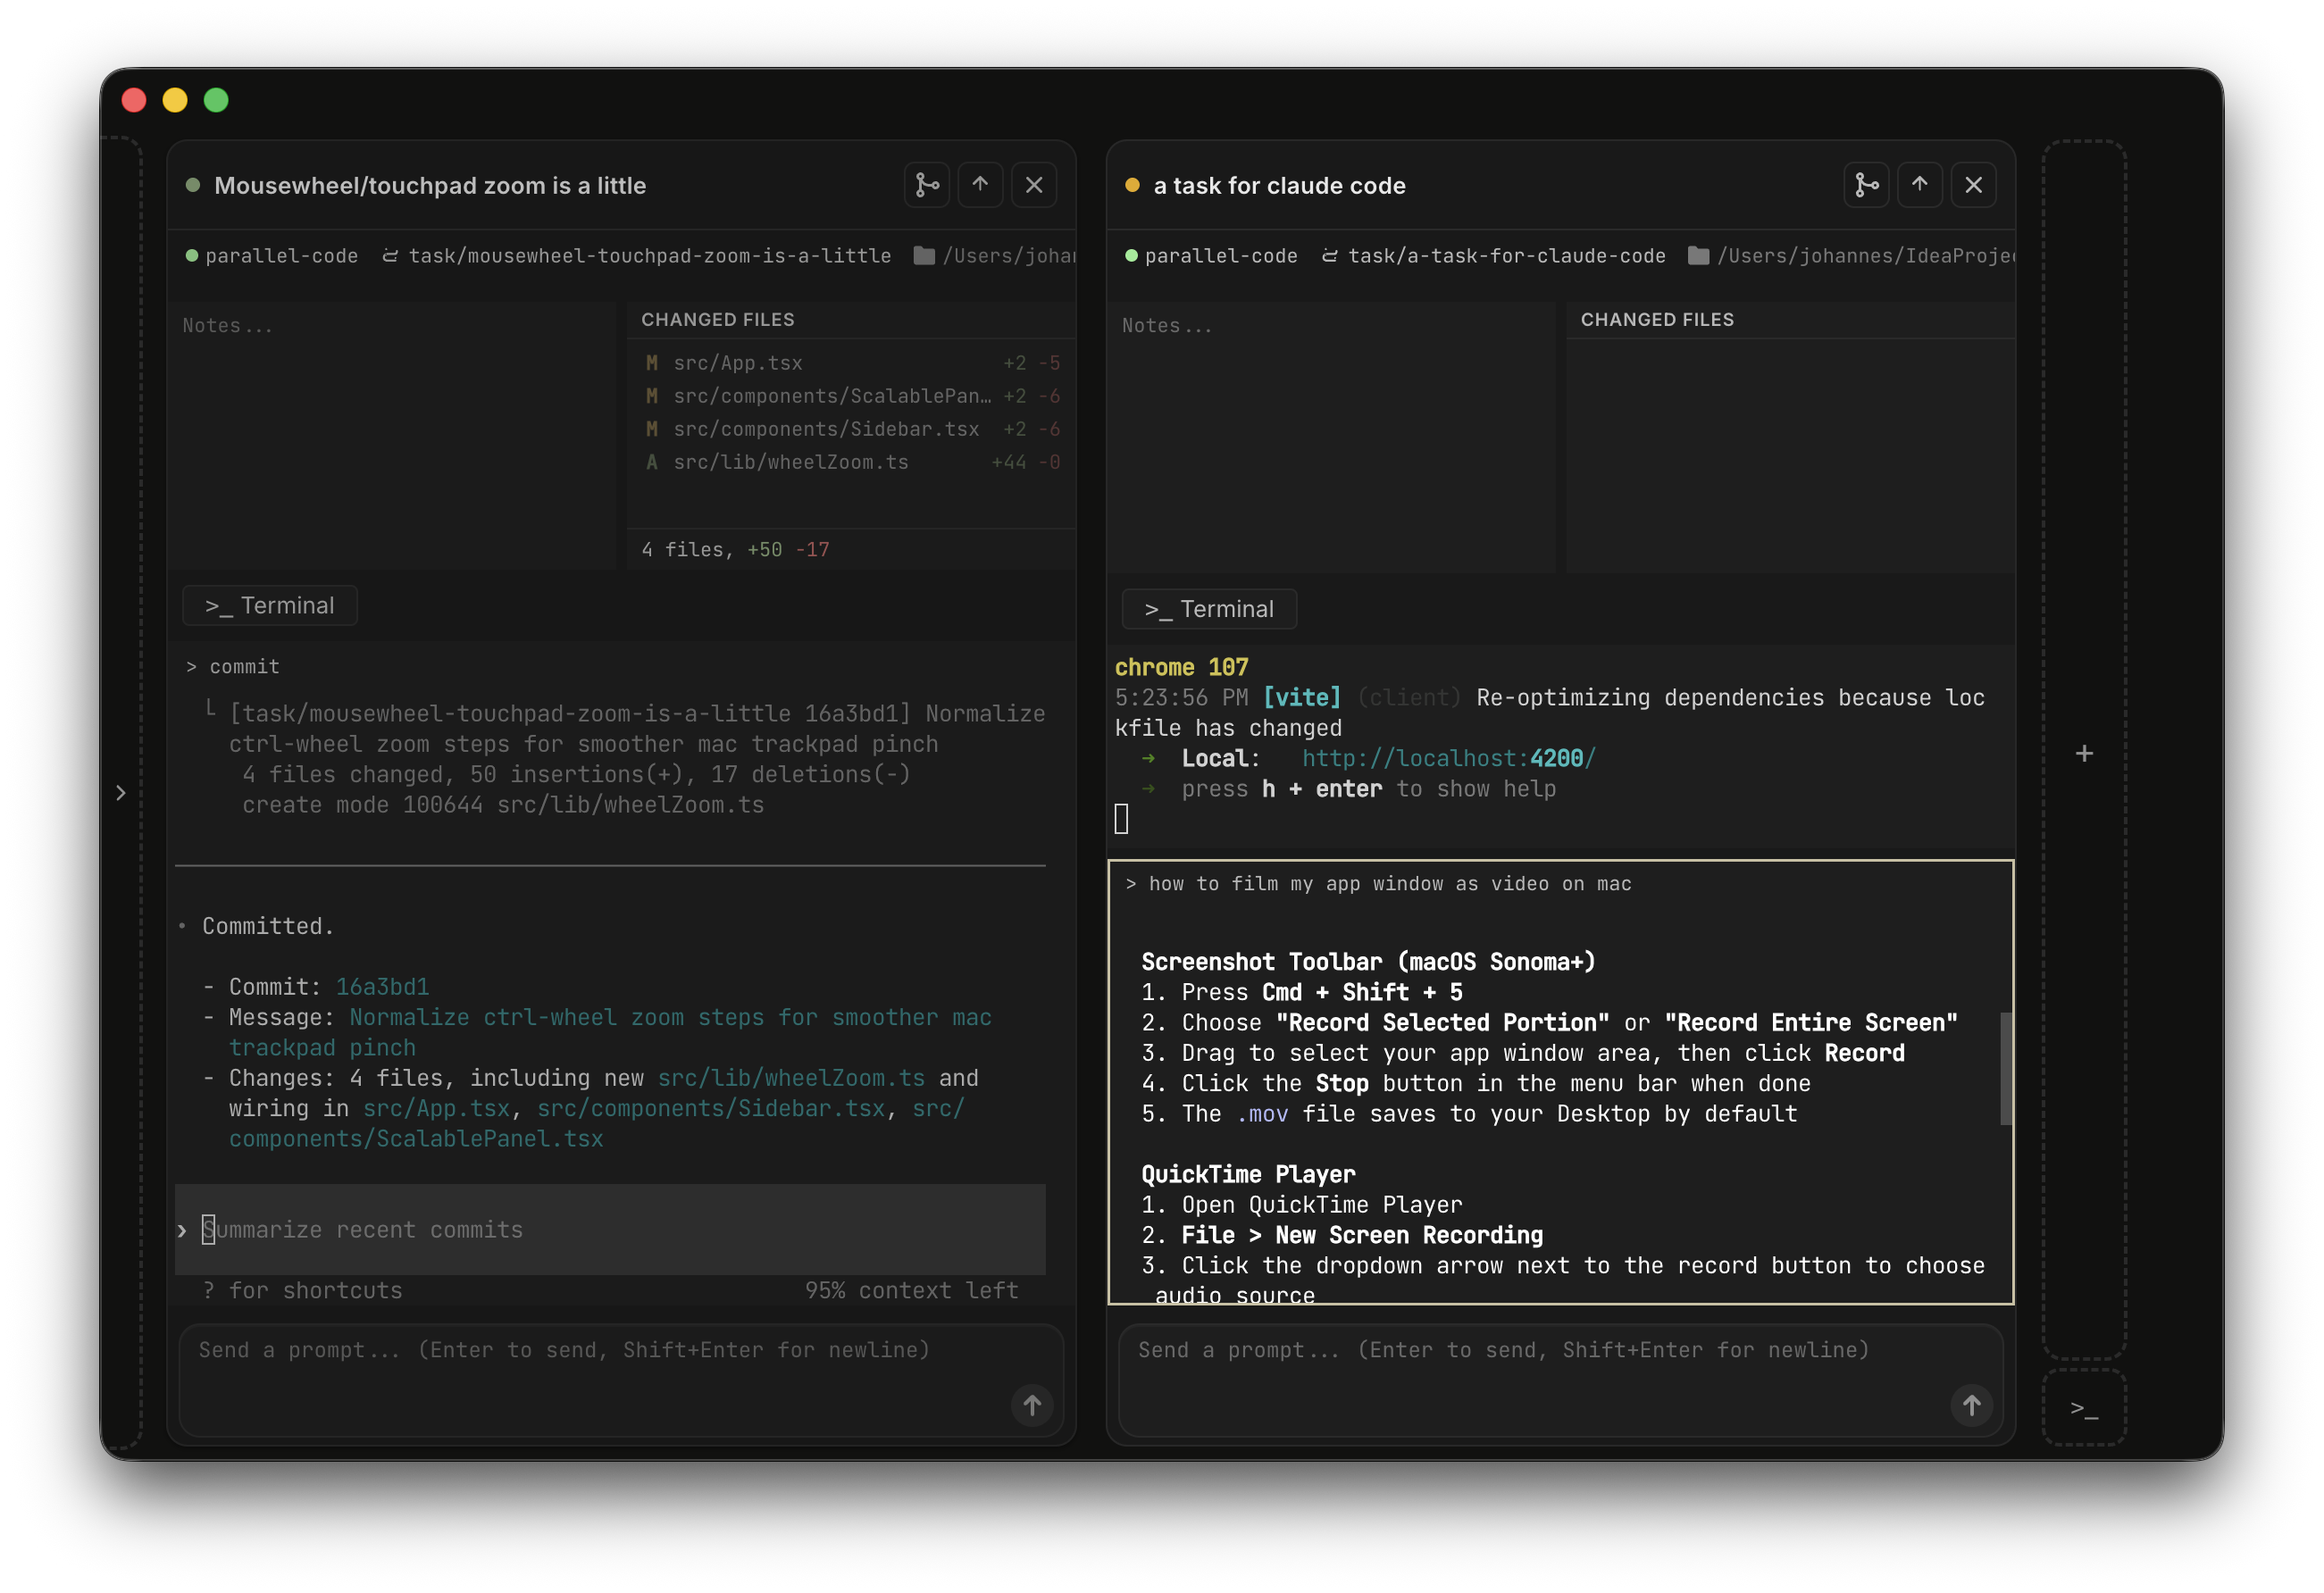Click the git branch icon in left panel header
Viewport: 2324px width, 1593px height.
[x=926, y=184]
